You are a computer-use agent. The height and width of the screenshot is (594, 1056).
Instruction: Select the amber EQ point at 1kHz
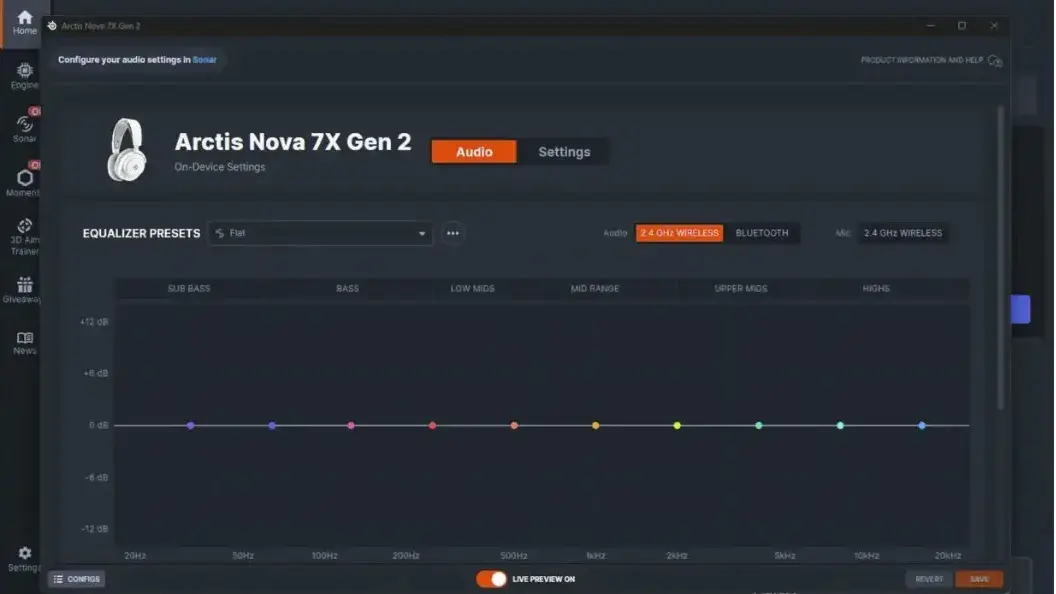tap(595, 426)
